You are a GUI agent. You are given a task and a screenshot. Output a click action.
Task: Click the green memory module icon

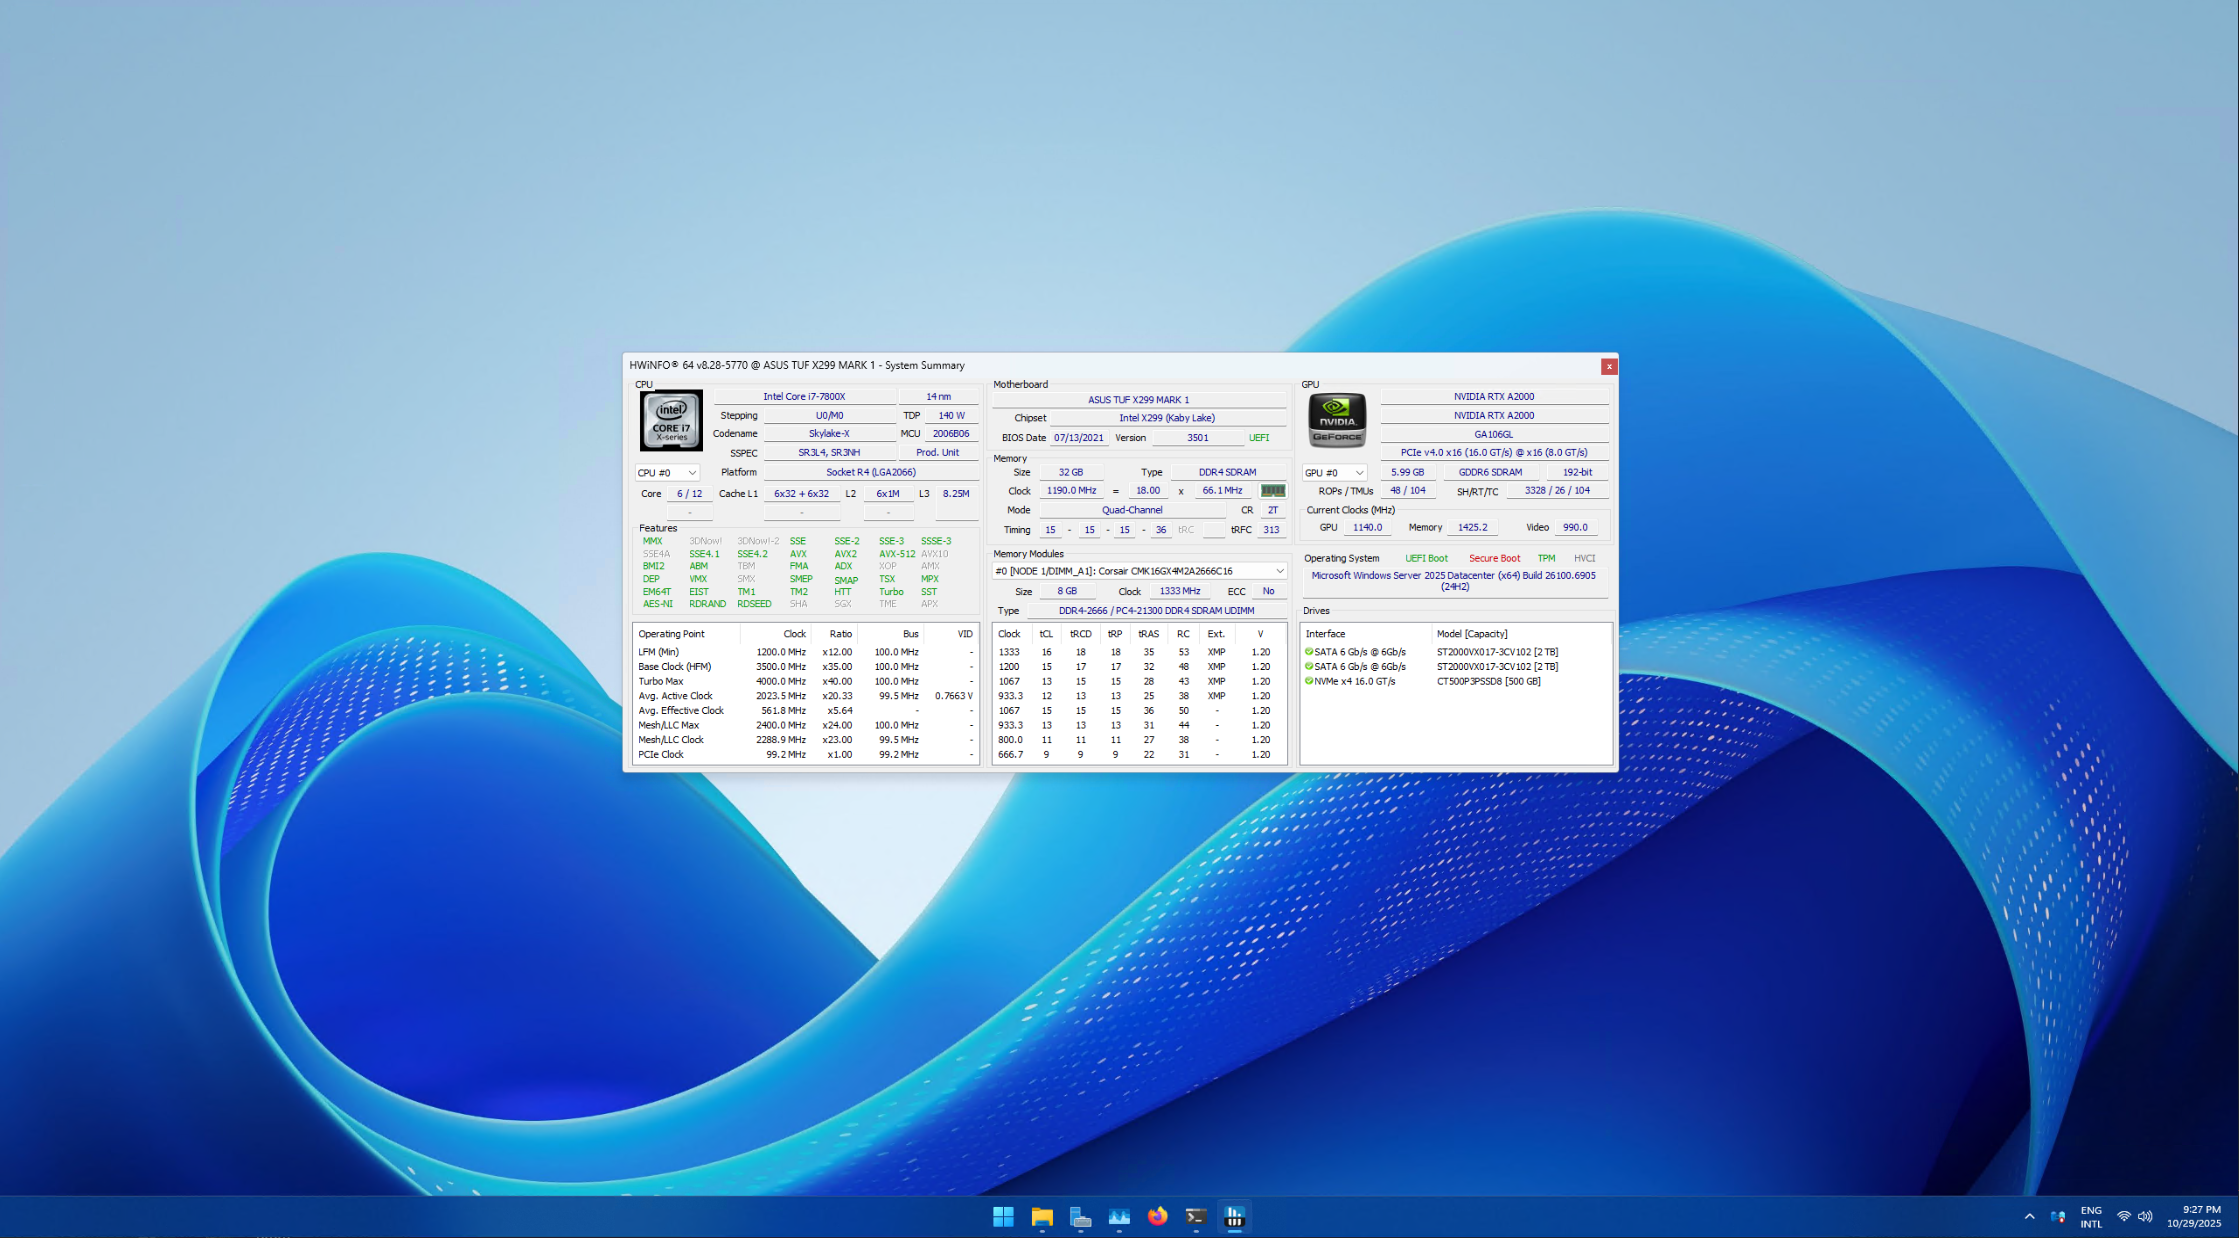click(x=1272, y=491)
